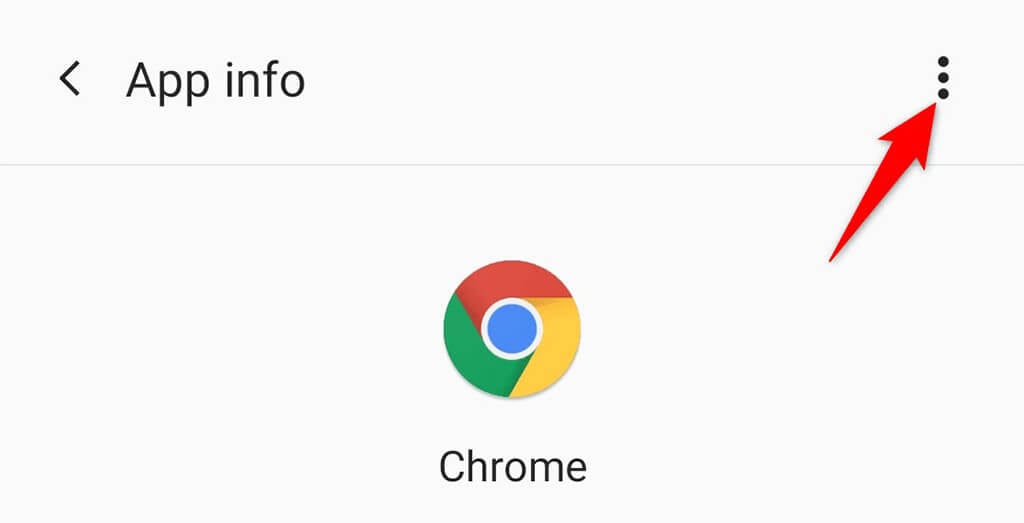Expand more options via the vertical ellipsis
The width and height of the screenshot is (1024, 523).
click(942, 78)
